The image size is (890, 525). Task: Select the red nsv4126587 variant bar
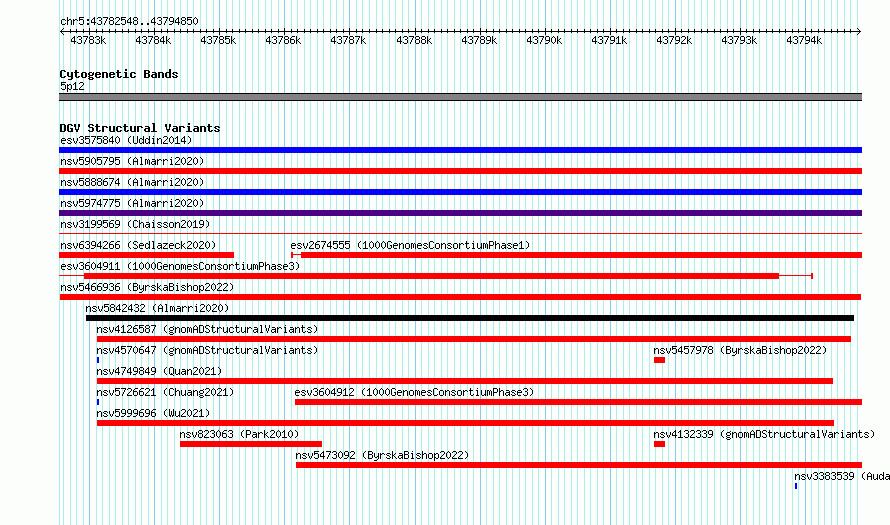[x=474, y=339]
